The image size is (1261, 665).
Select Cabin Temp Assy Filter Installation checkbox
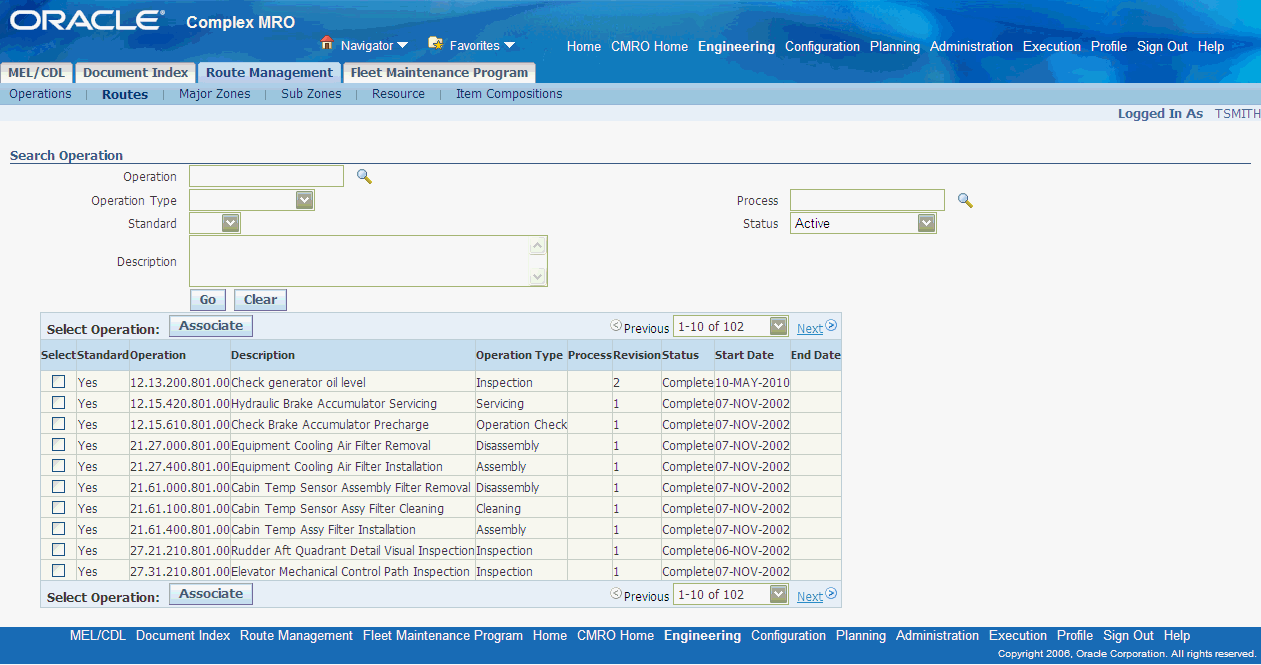pos(58,528)
